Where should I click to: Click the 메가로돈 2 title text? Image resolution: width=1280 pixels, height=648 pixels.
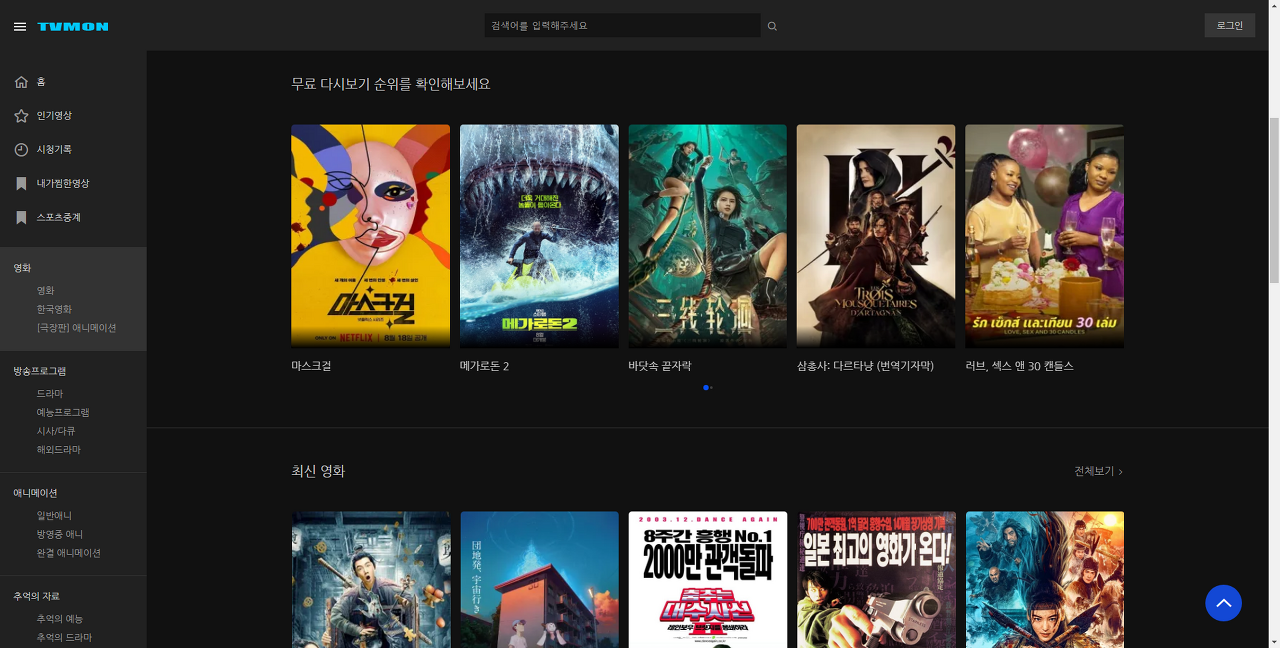[484, 366]
